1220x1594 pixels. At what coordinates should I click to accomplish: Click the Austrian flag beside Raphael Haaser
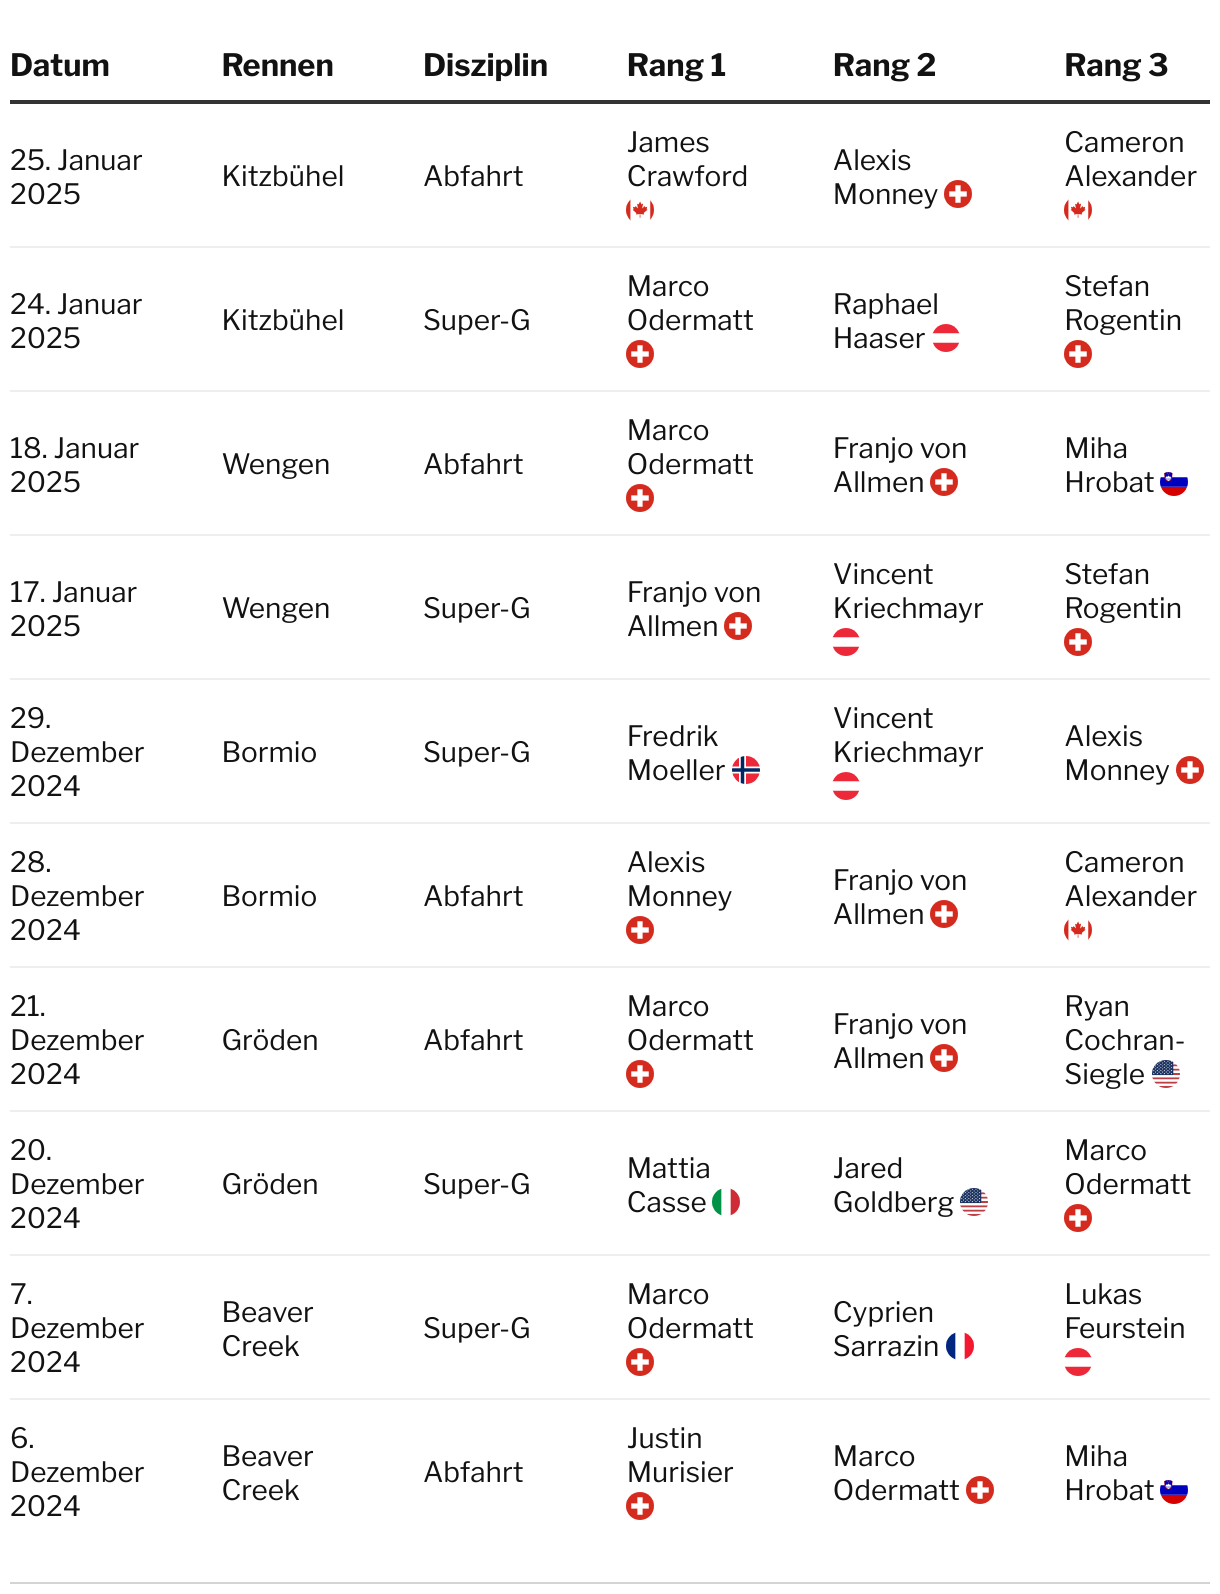tap(946, 338)
